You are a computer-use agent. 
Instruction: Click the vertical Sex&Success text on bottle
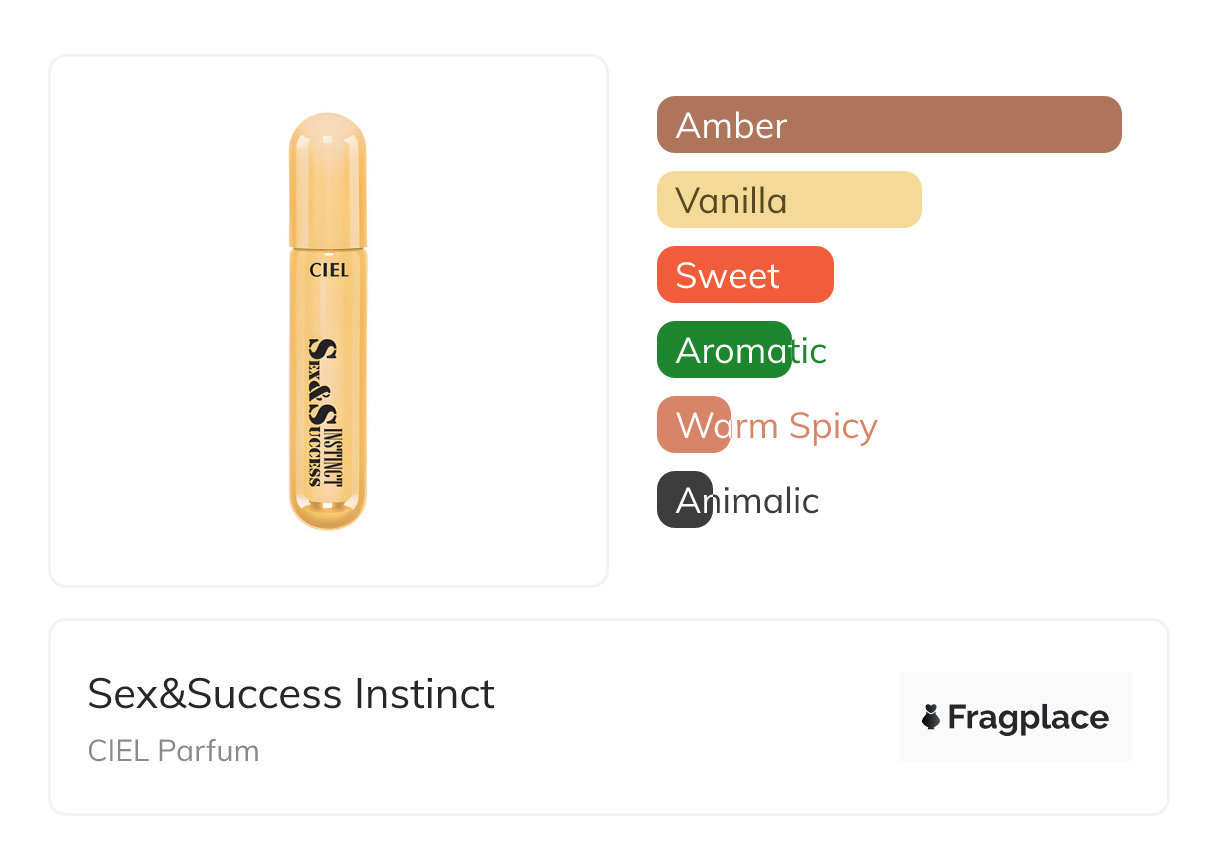[x=321, y=410]
